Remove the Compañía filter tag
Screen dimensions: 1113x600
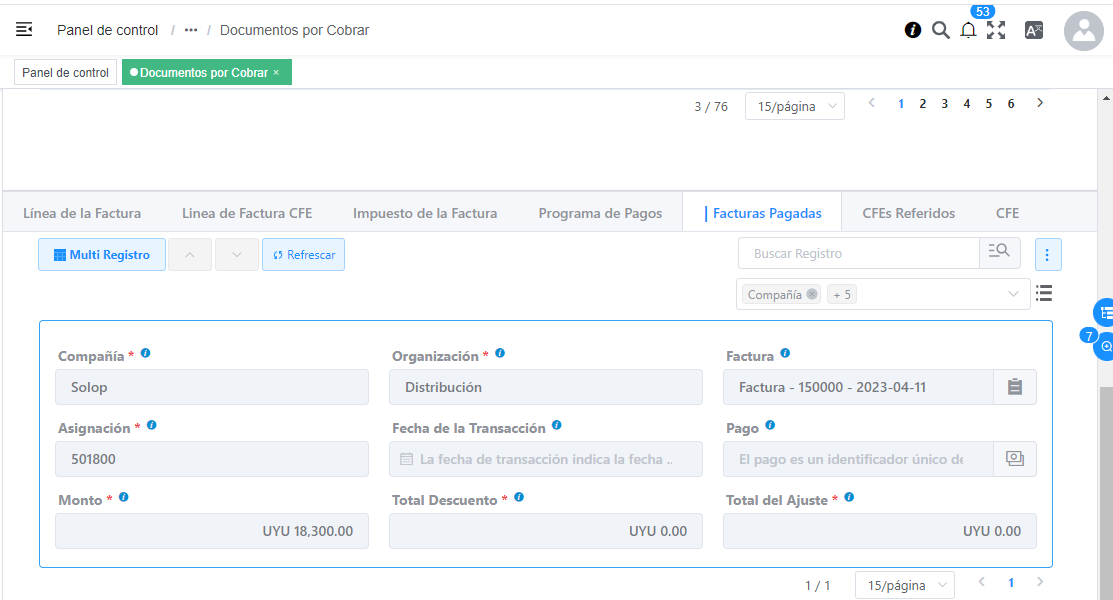[x=812, y=295]
